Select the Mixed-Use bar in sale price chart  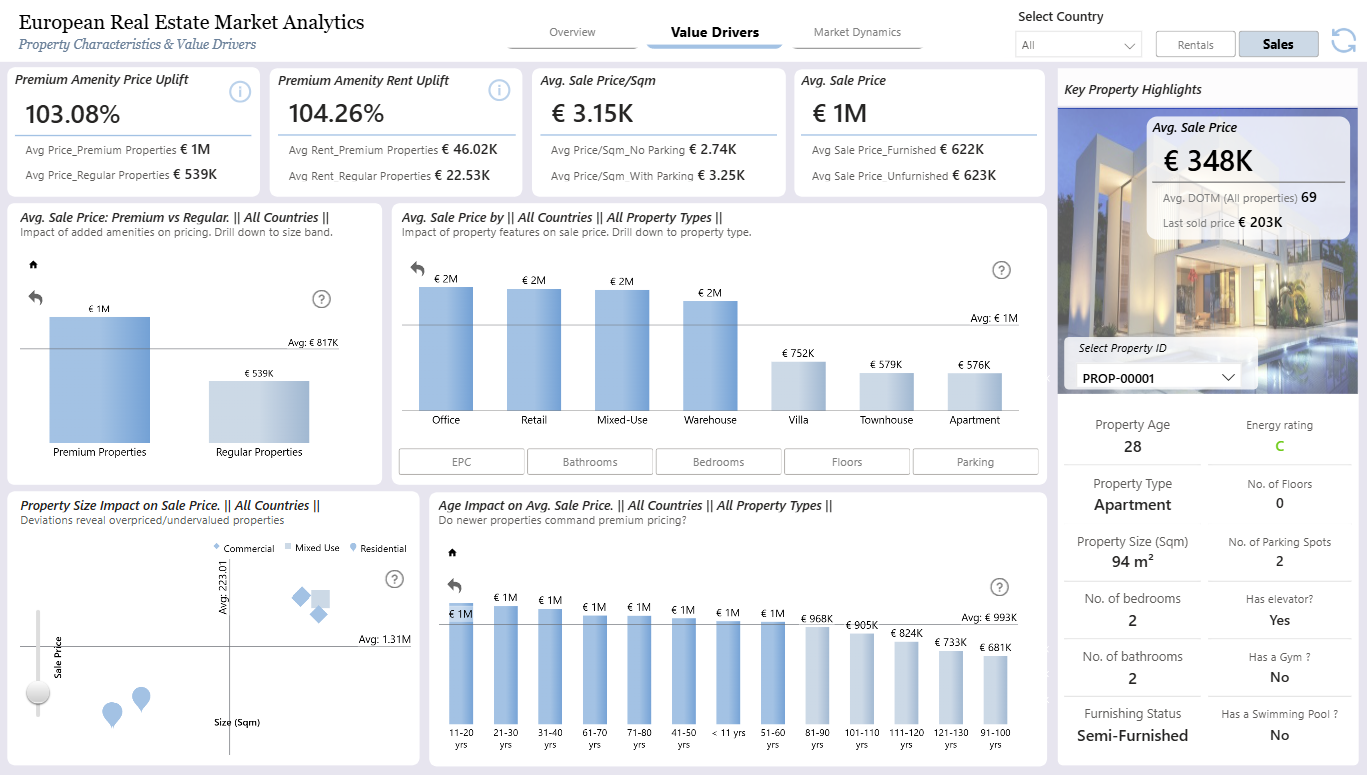tap(622, 350)
